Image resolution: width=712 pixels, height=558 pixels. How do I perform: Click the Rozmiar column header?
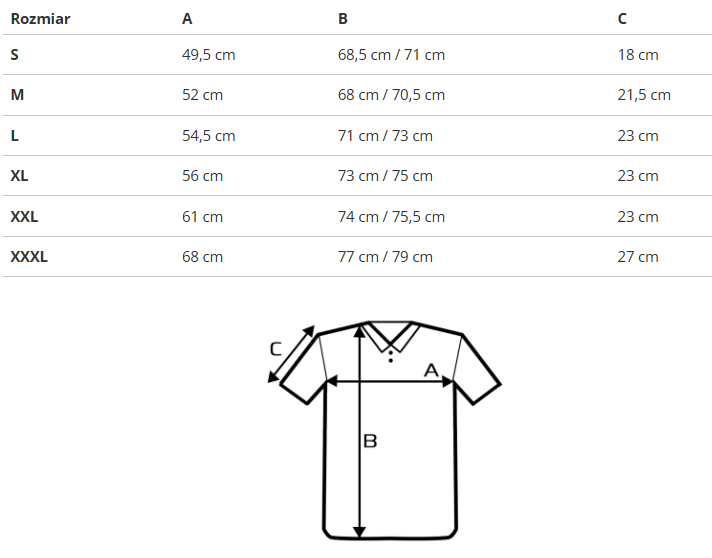(x=40, y=19)
